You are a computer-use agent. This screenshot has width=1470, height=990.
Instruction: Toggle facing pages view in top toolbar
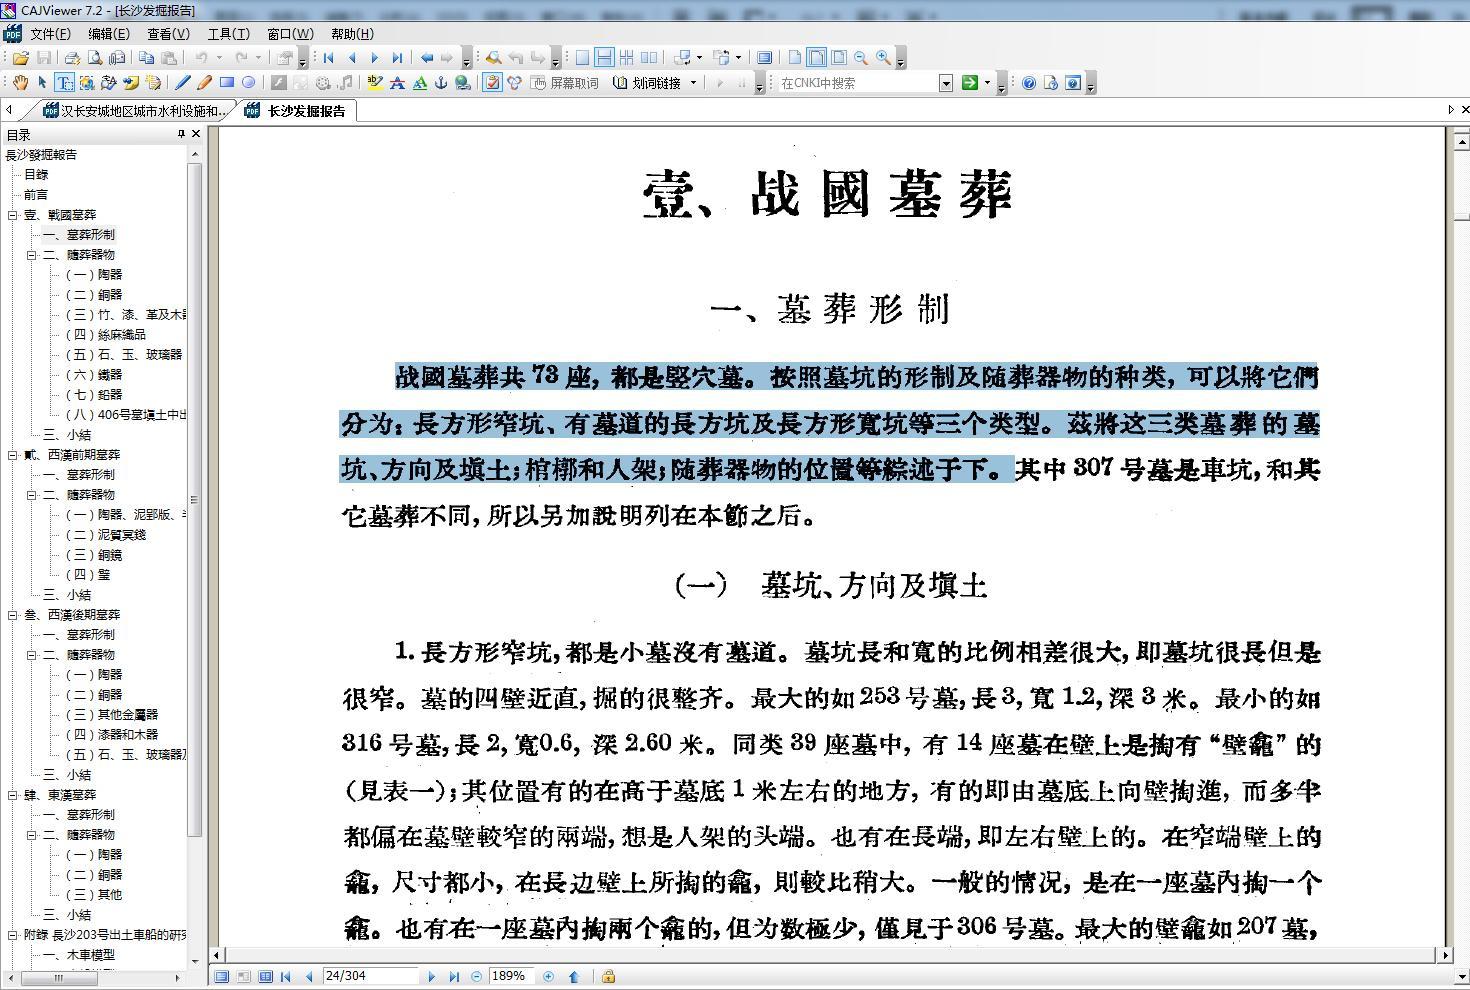coord(649,58)
